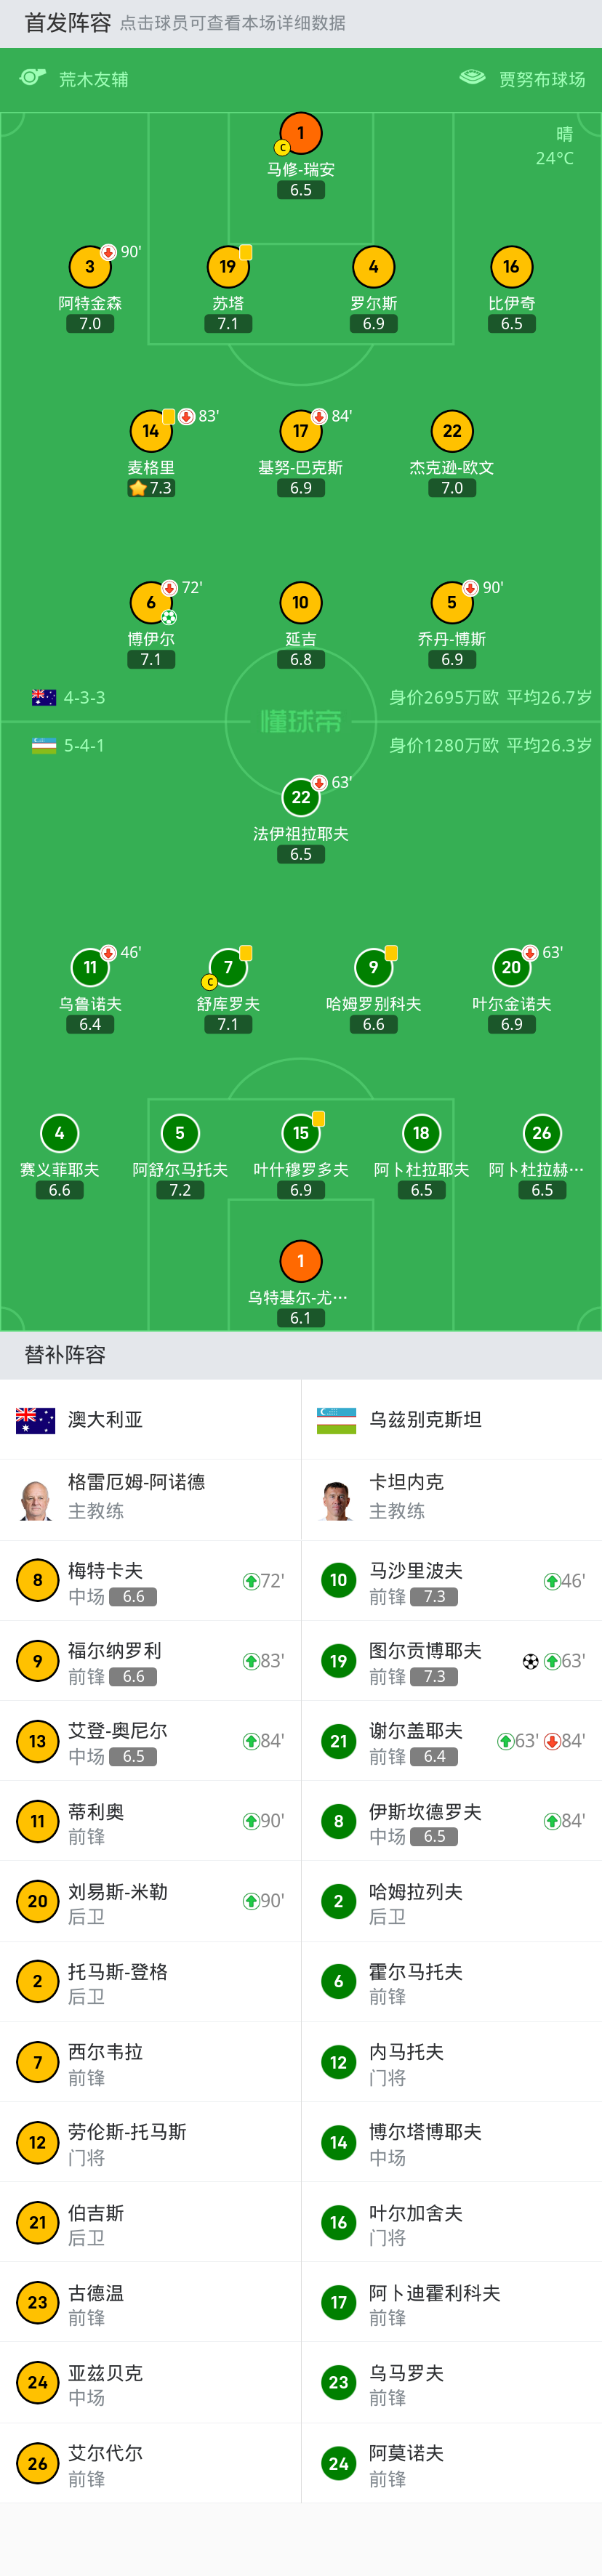Viewport: 602px width, 2576px height.
Task: Click the Australia flag next to 澳大利亚
Action: point(36,1419)
